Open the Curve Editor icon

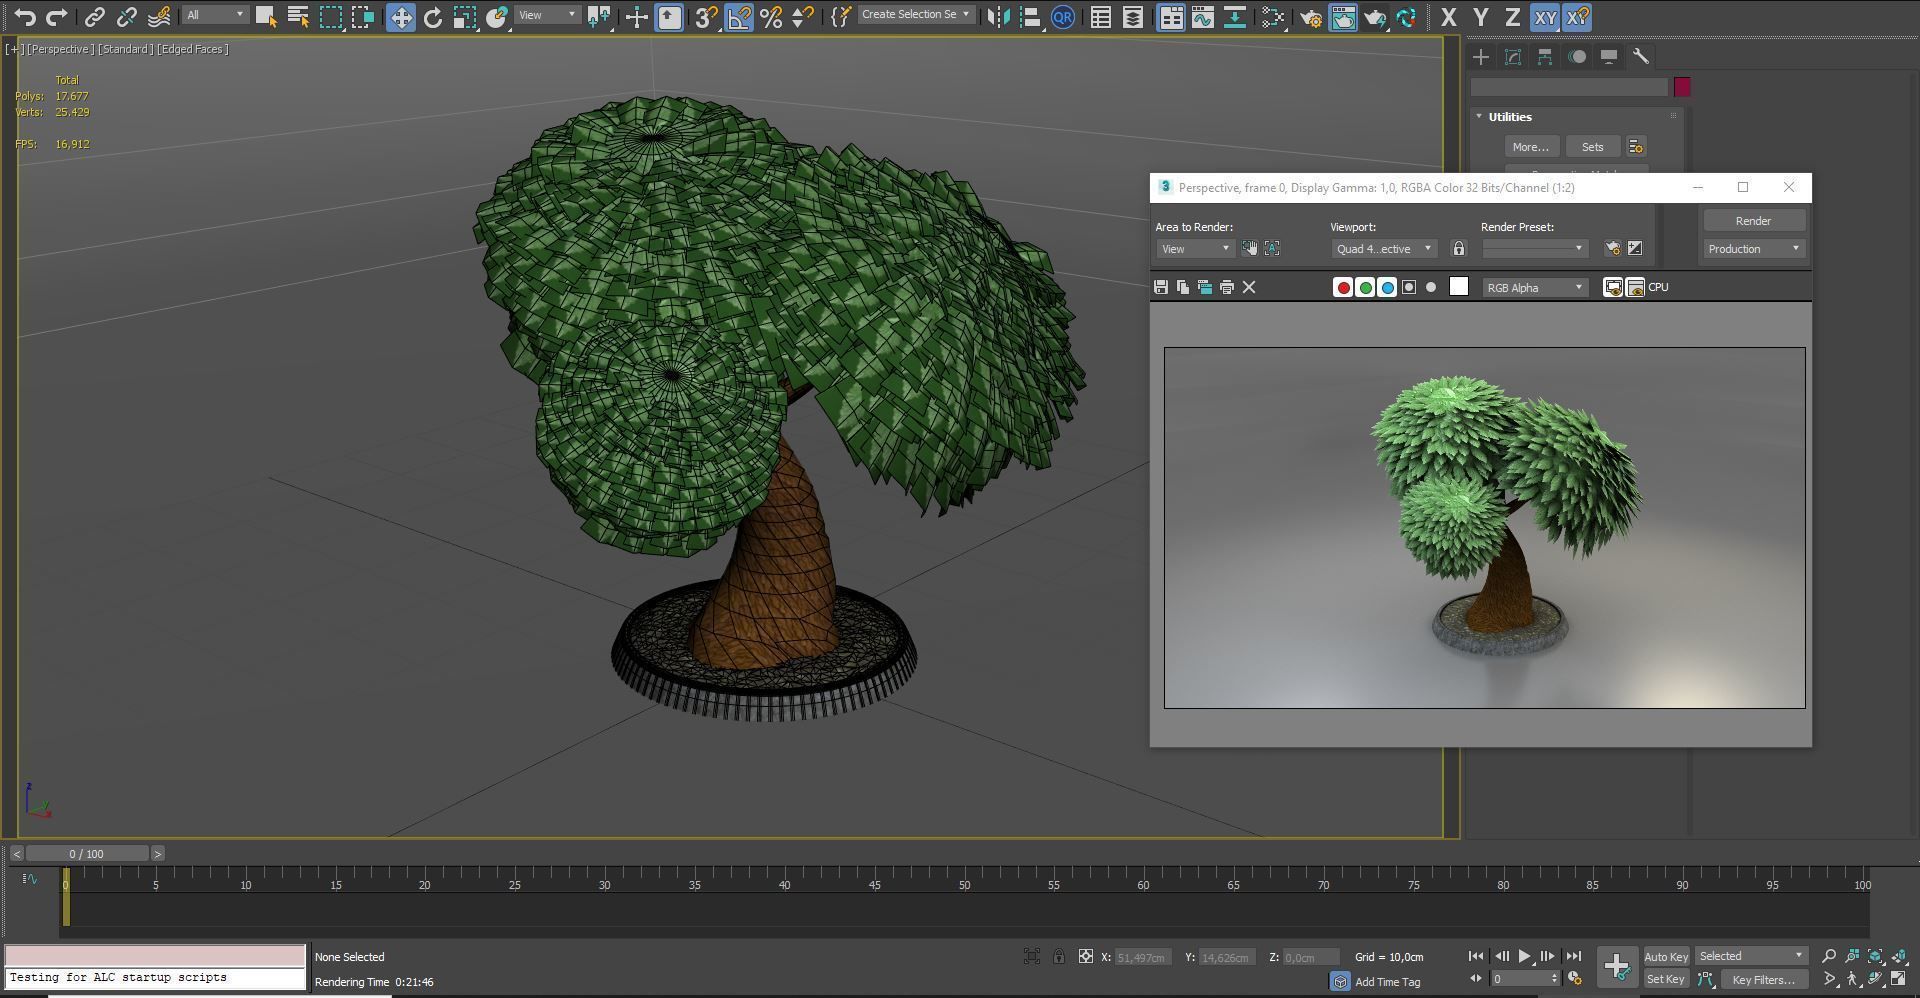pos(1202,17)
